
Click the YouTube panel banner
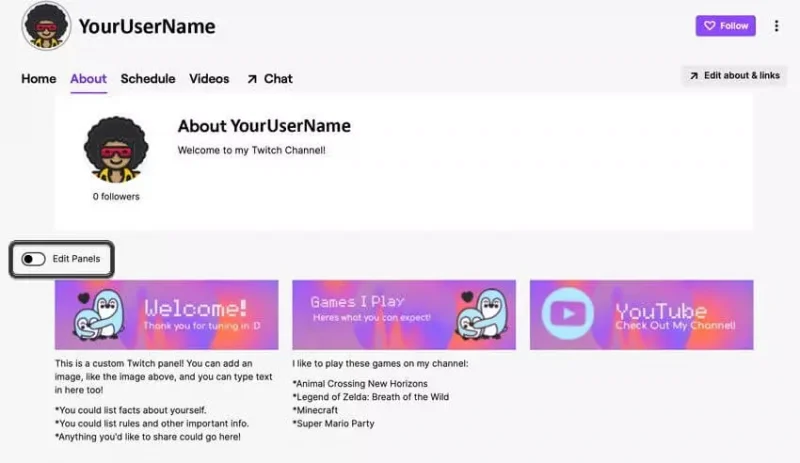[641, 314]
